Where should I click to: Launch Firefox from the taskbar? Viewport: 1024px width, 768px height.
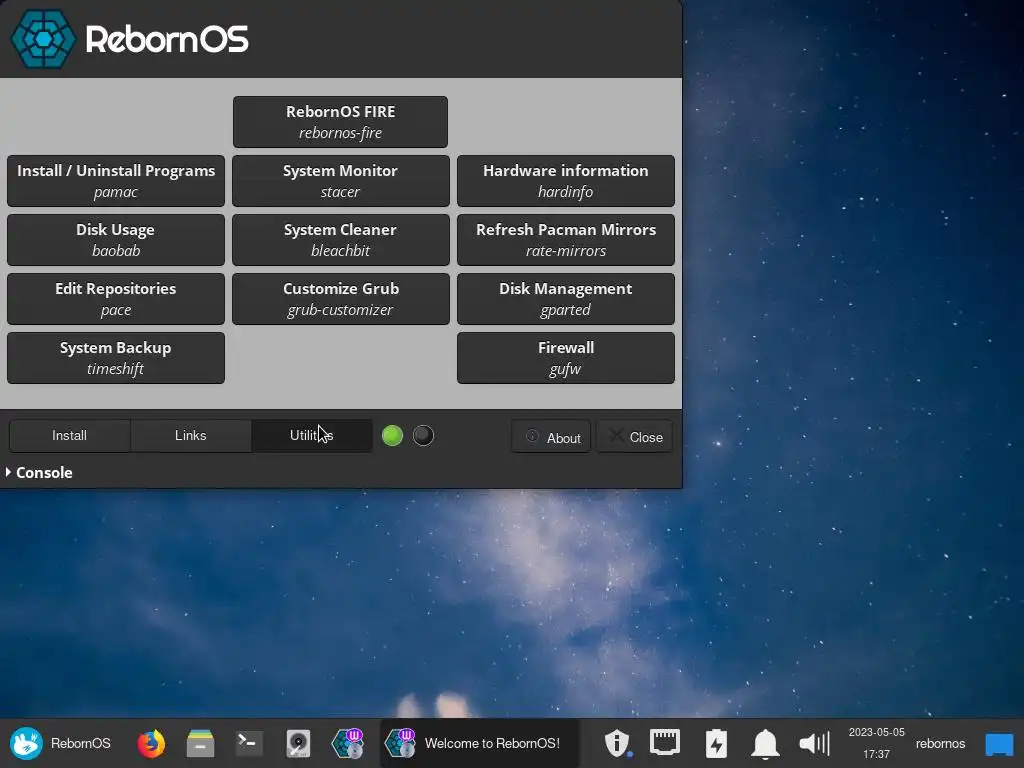point(151,743)
